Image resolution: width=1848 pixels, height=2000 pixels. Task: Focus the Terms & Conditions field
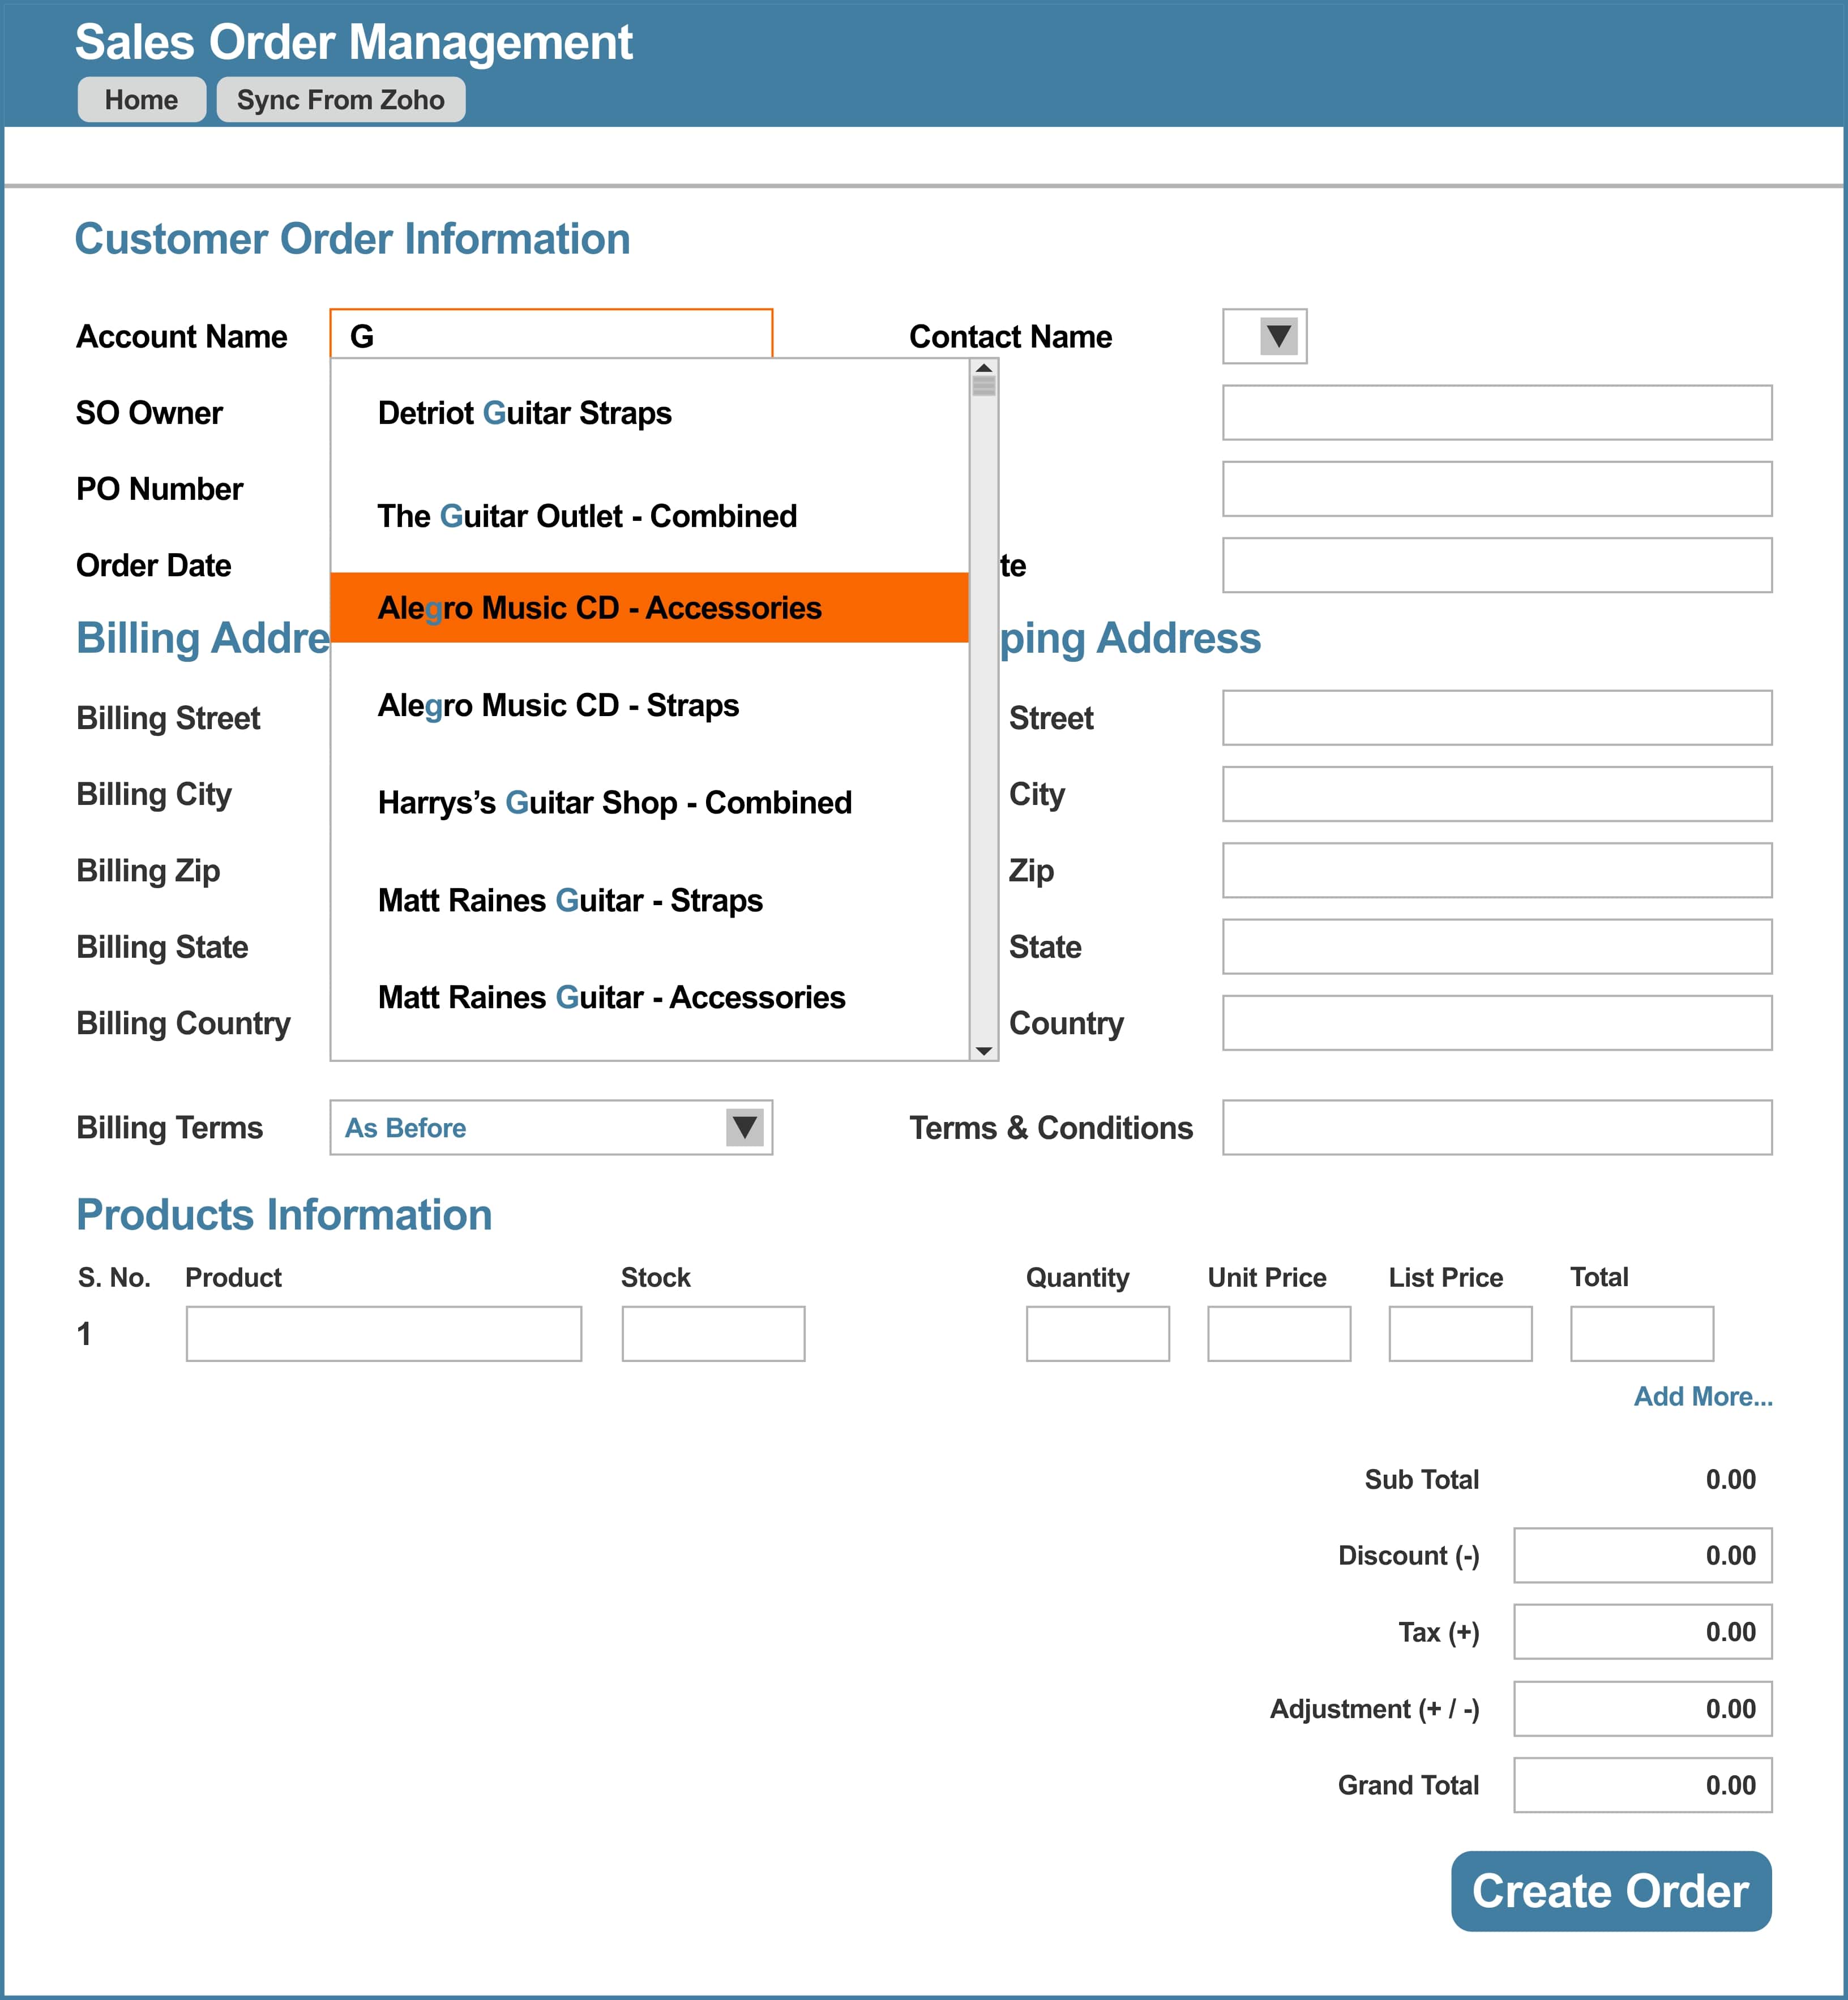point(1496,1127)
